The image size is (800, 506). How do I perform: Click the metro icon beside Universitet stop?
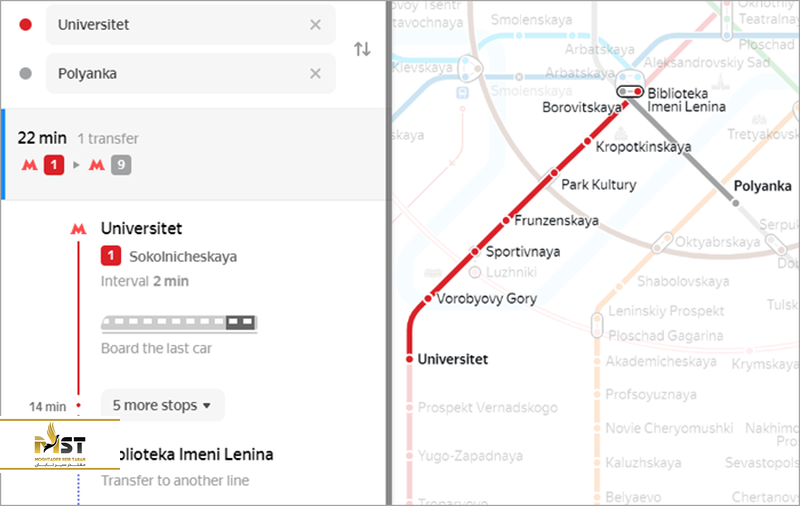pos(78,229)
